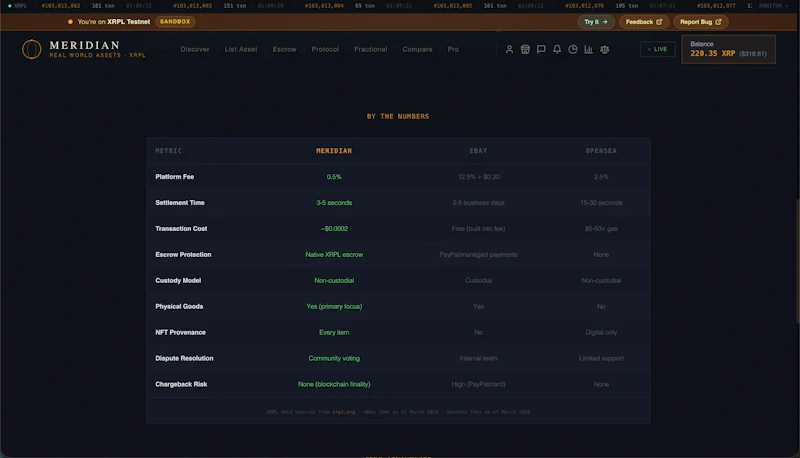The height and width of the screenshot is (458, 800).
Task: Open the MONITOR dropdown in ticker bar
Action: coord(772,6)
